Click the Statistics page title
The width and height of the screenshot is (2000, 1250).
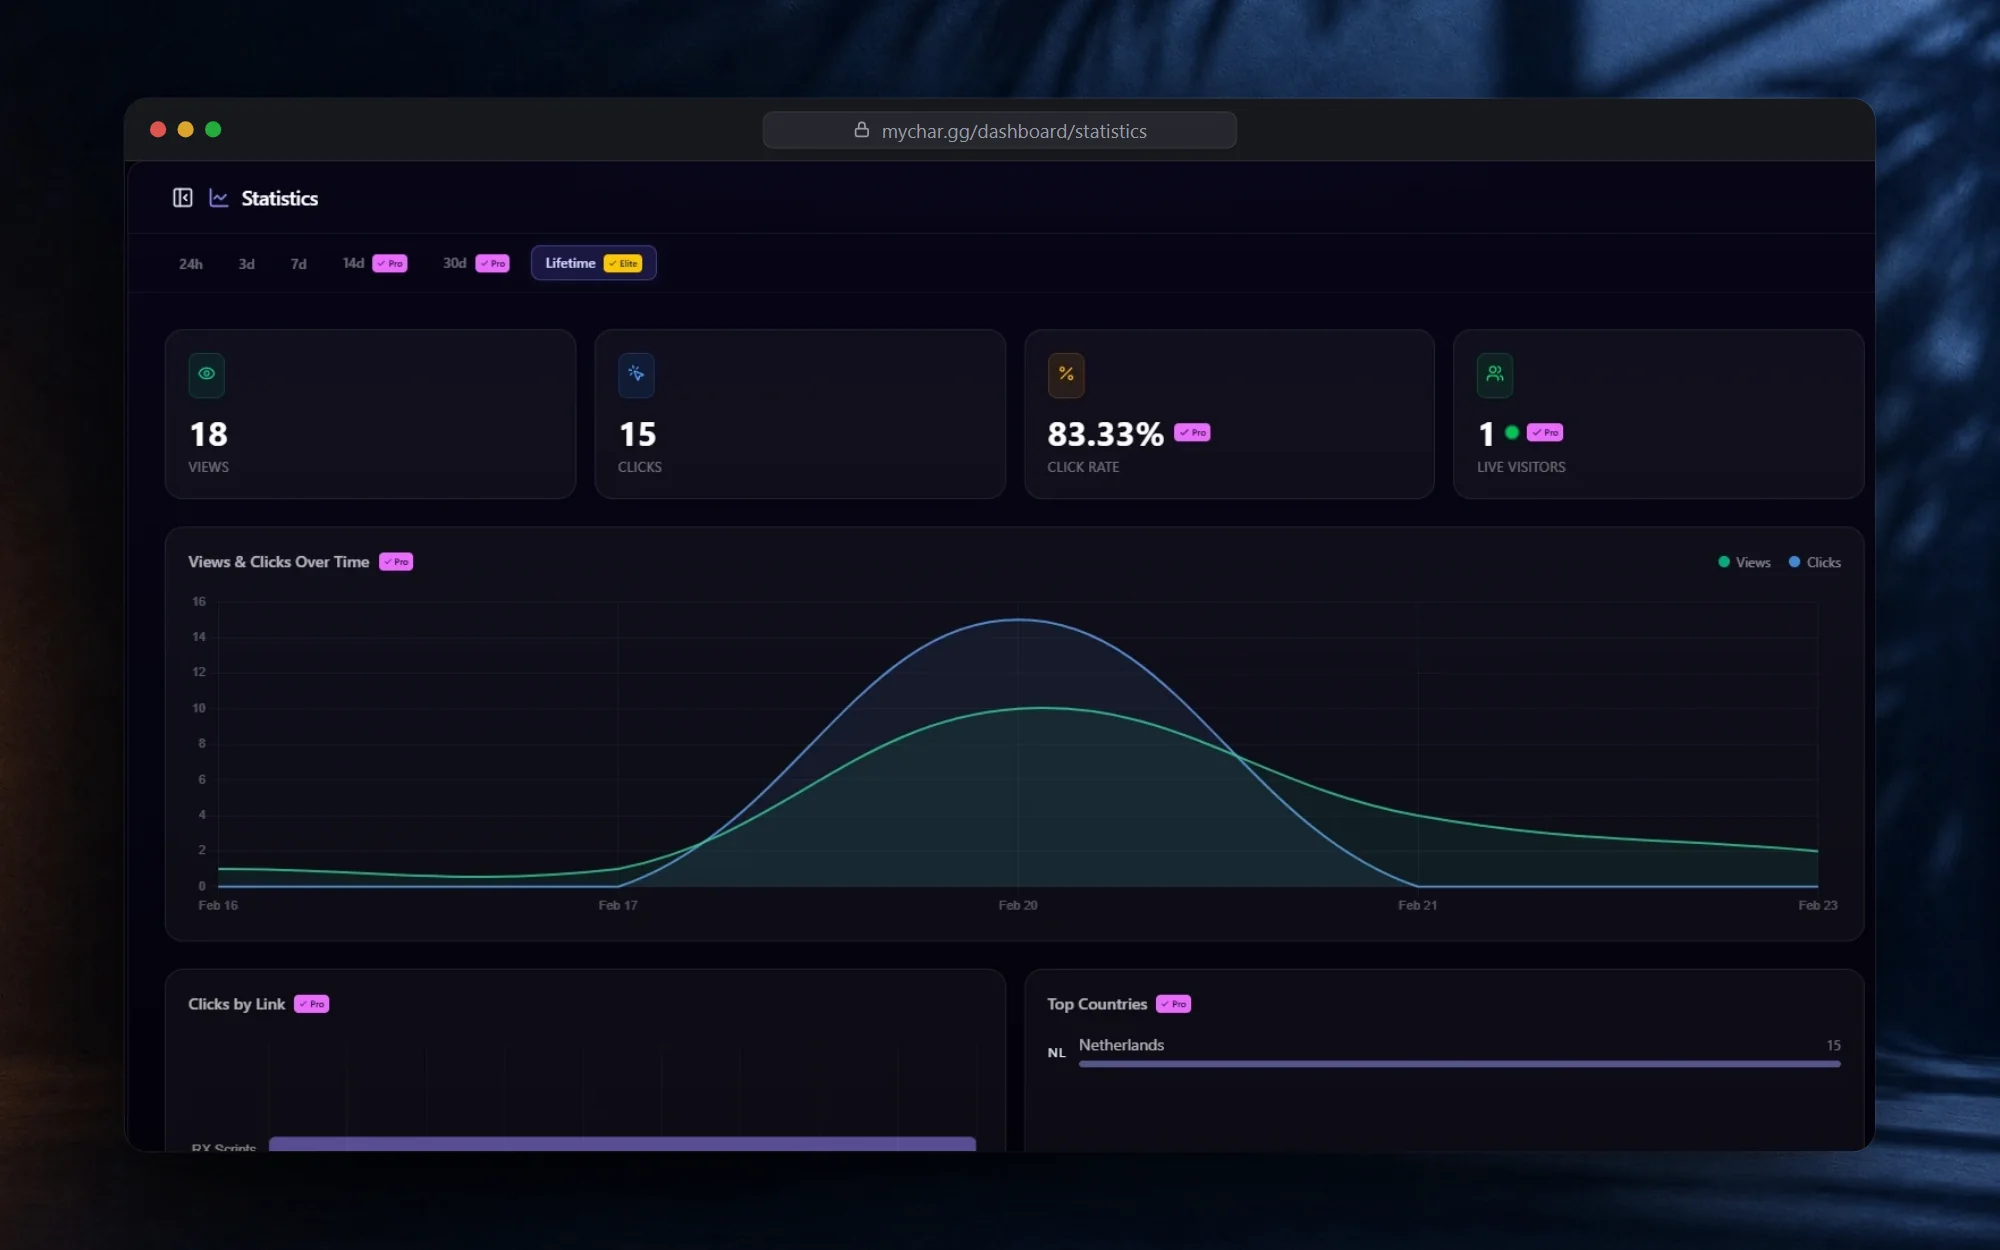(279, 198)
